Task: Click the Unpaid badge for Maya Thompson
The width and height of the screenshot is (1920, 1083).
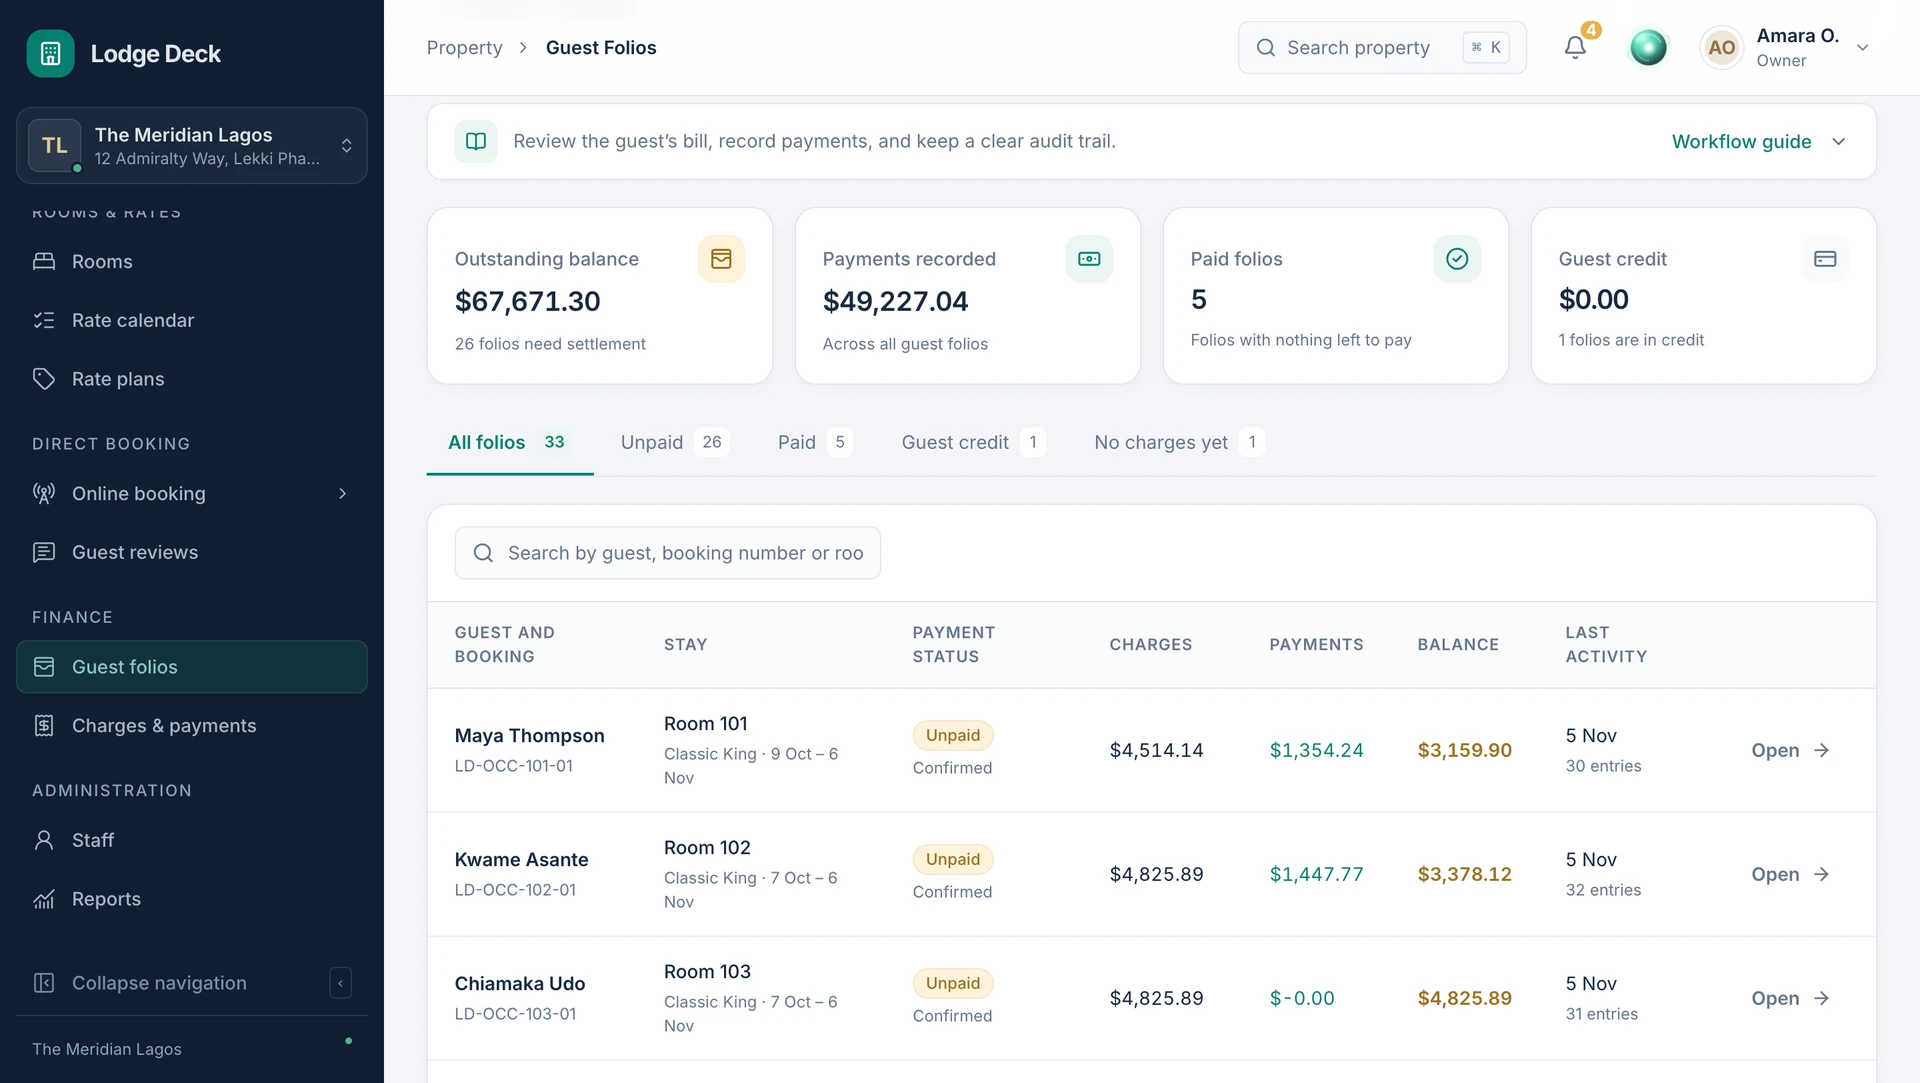Action: [x=953, y=735]
